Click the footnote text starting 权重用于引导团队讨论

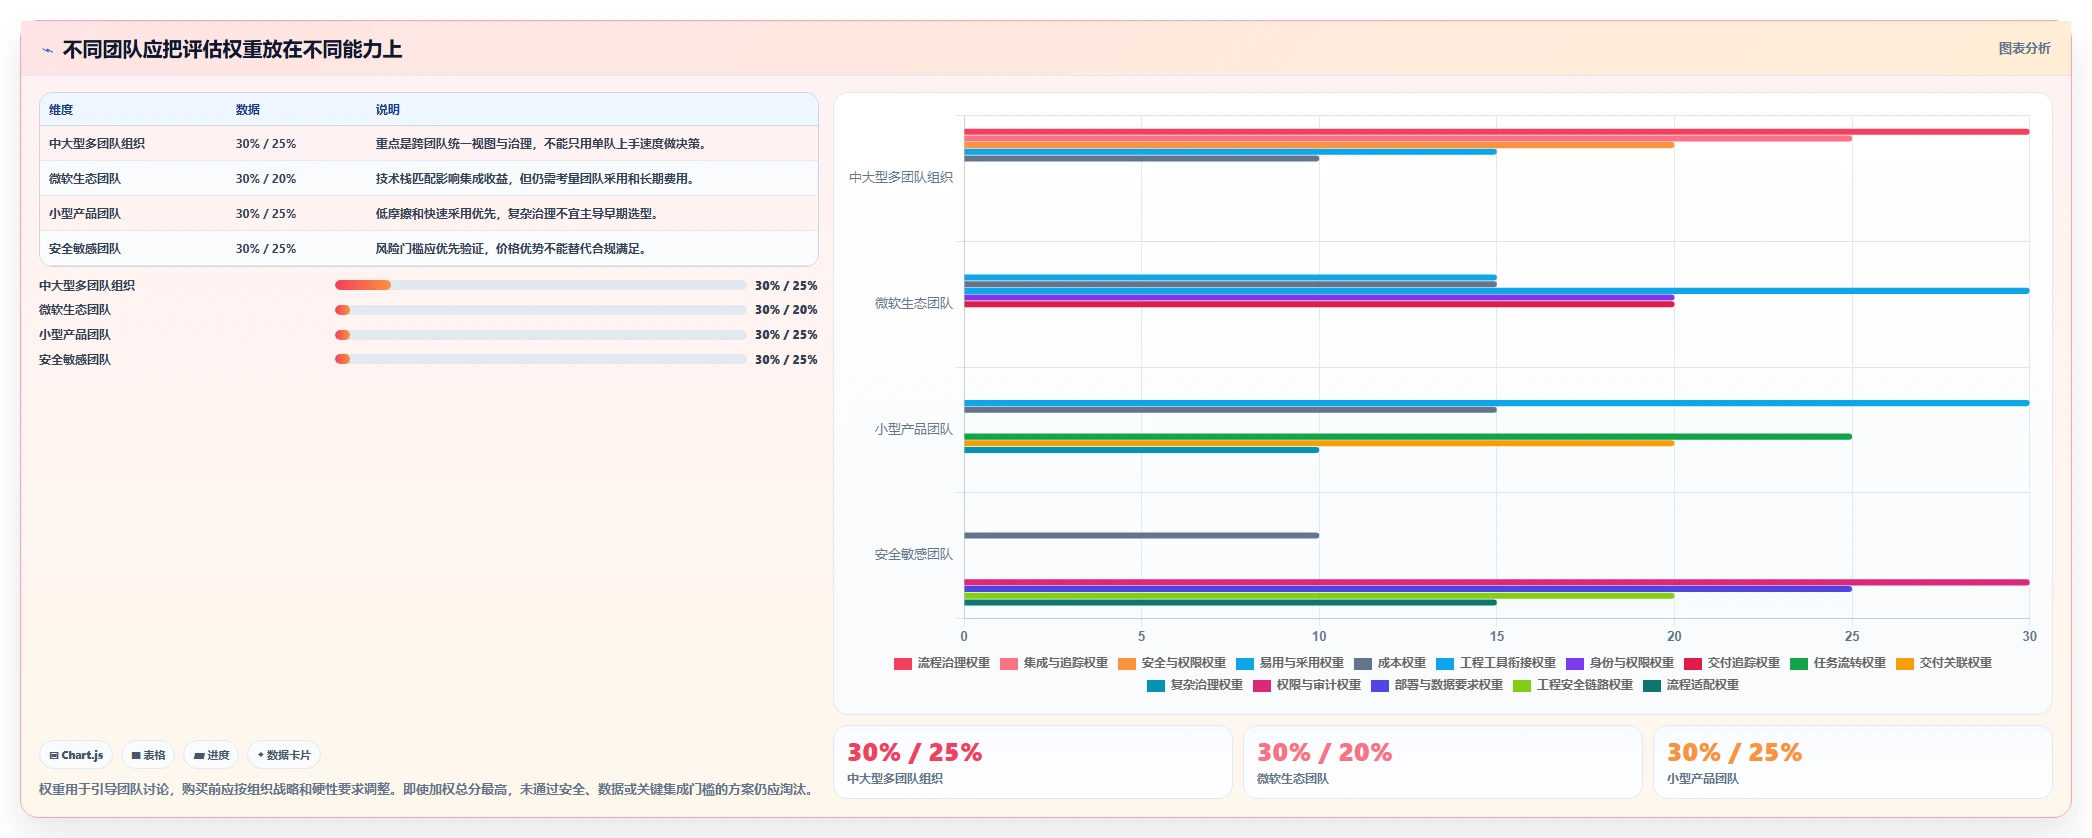(x=428, y=790)
